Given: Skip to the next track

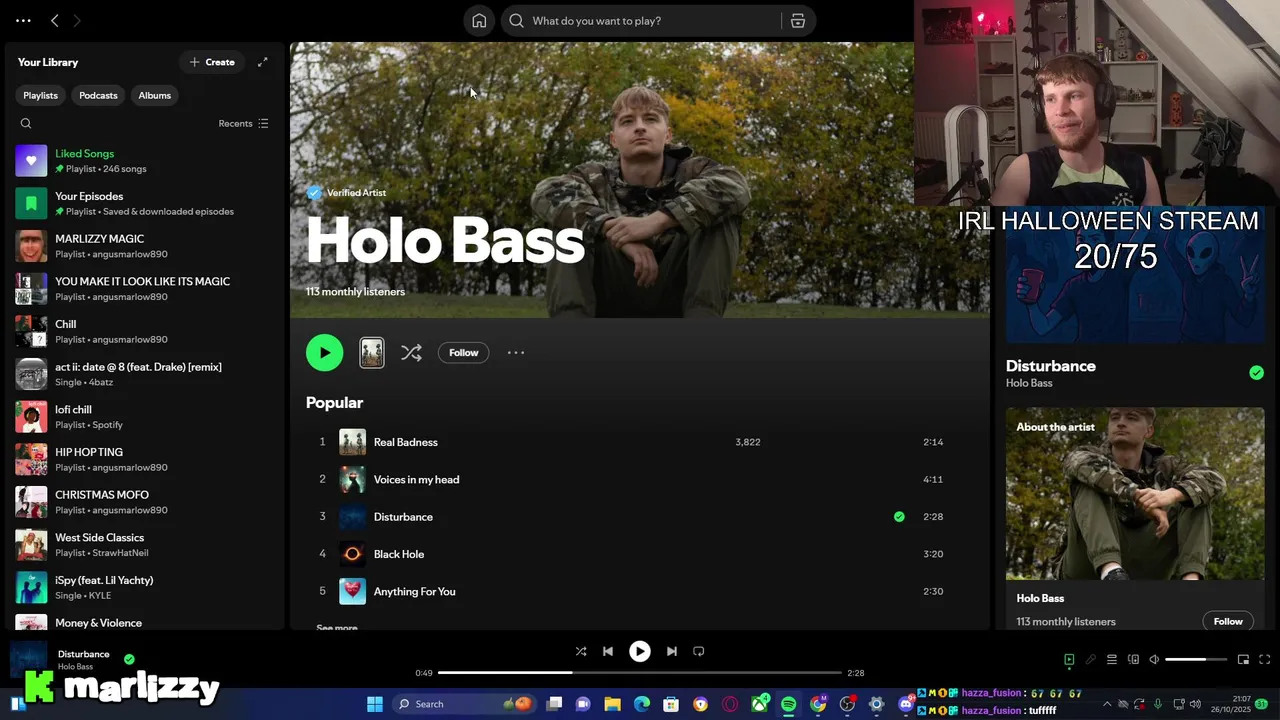Looking at the screenshot, I should (671, 651).
